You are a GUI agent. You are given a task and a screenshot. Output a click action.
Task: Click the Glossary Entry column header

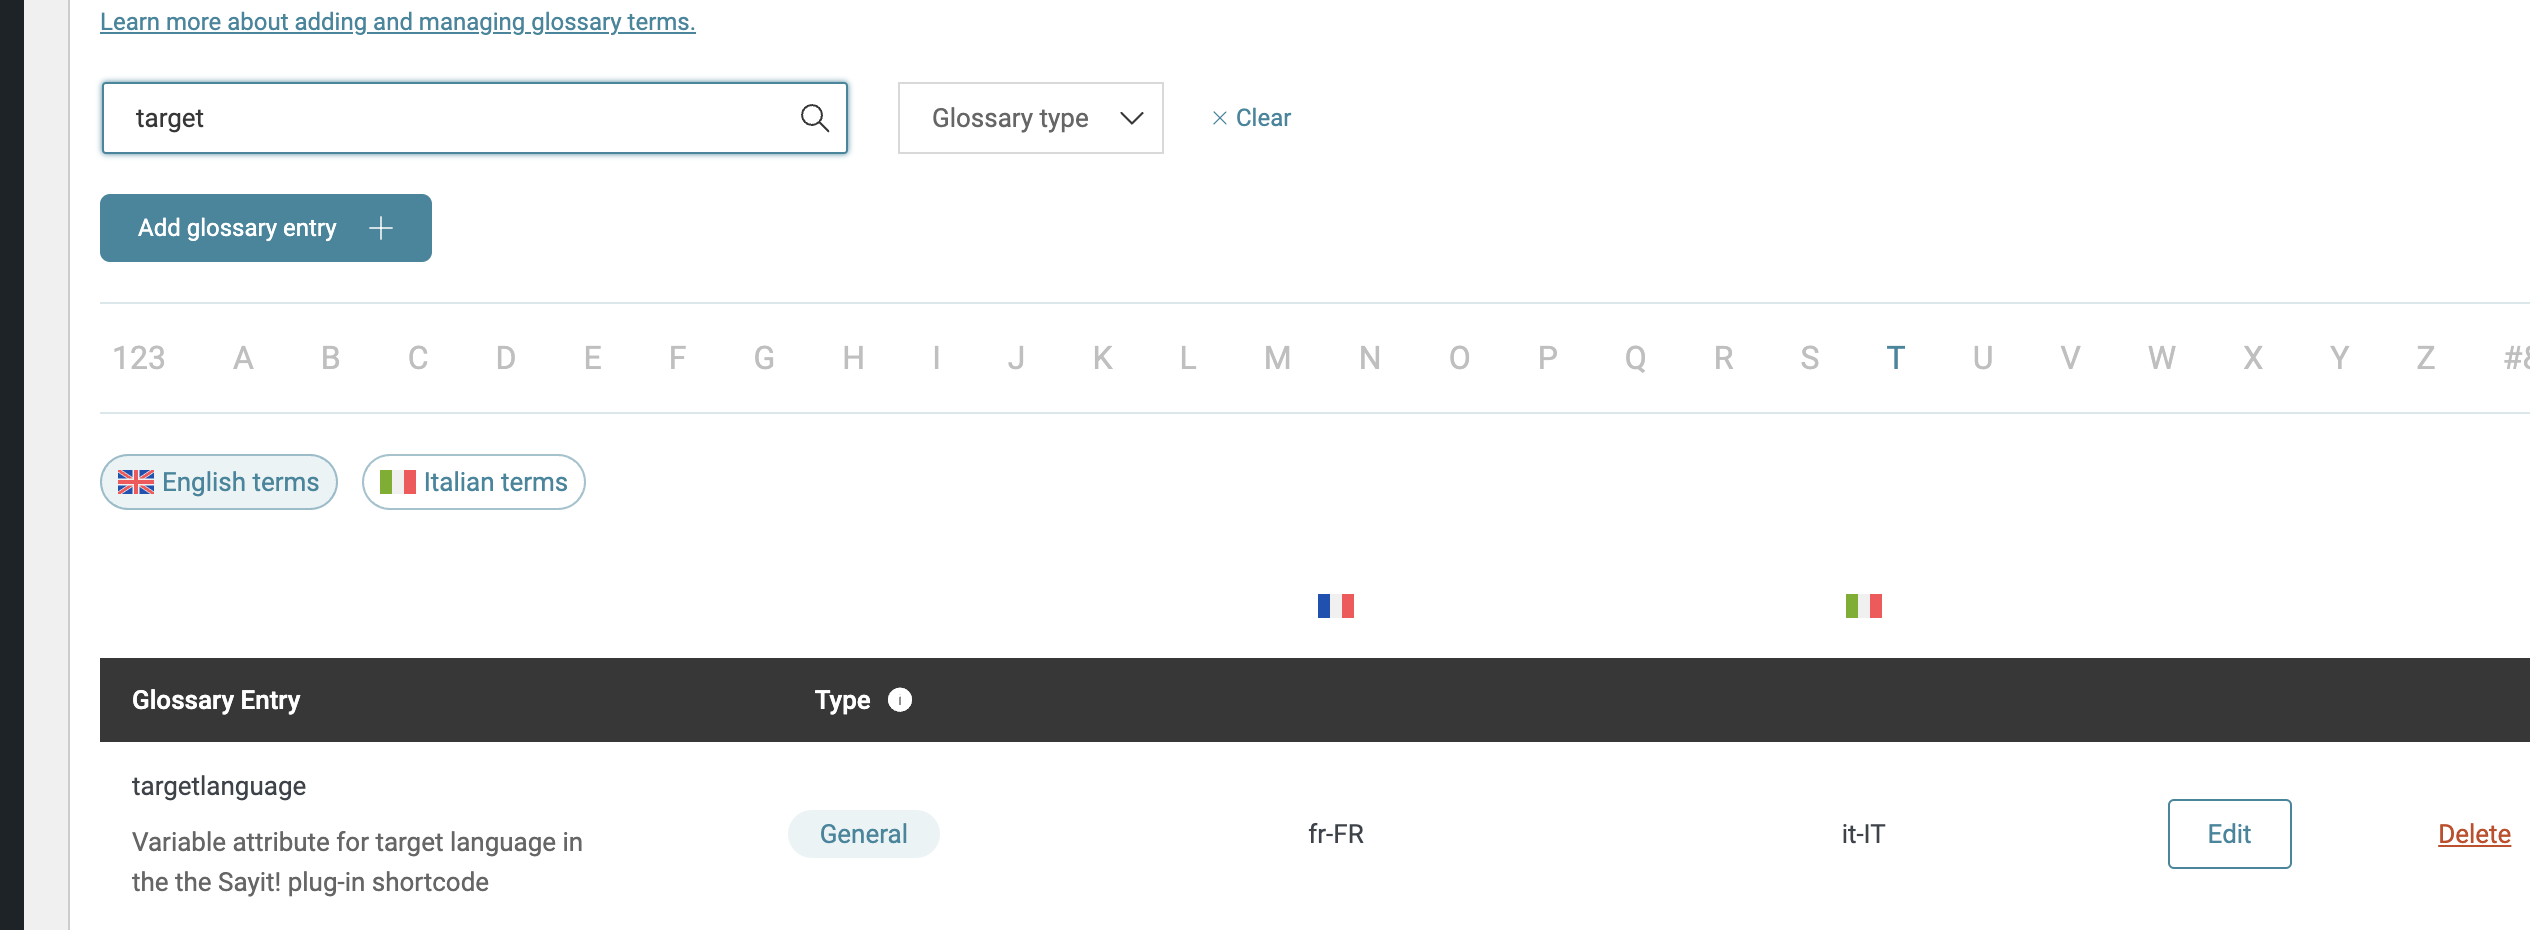(x=216, y=700)
